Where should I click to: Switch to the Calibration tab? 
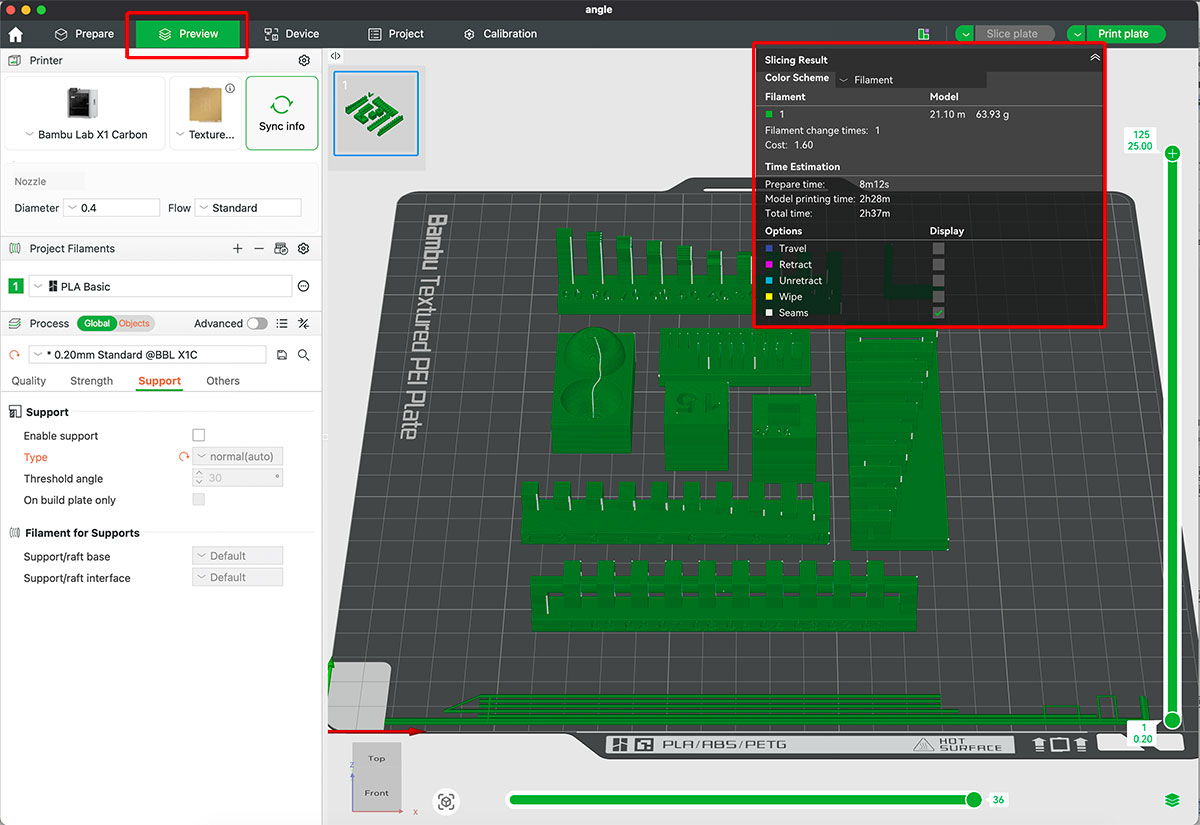[x=500, y=34]
